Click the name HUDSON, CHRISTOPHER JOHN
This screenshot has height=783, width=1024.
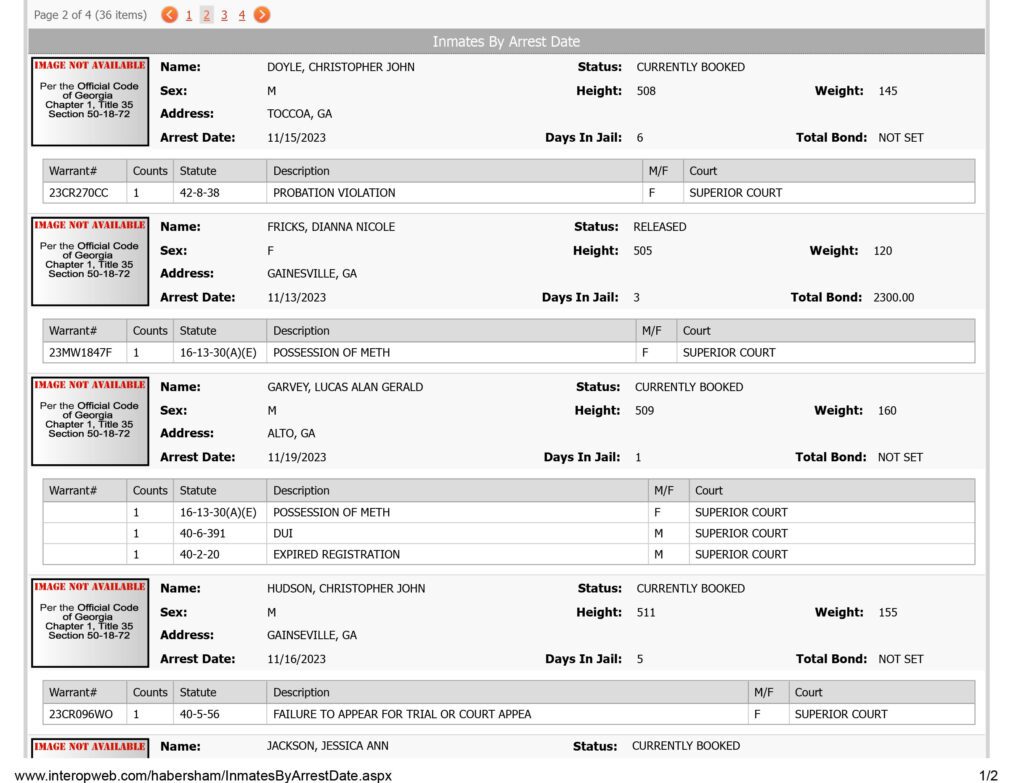point(345,588)
